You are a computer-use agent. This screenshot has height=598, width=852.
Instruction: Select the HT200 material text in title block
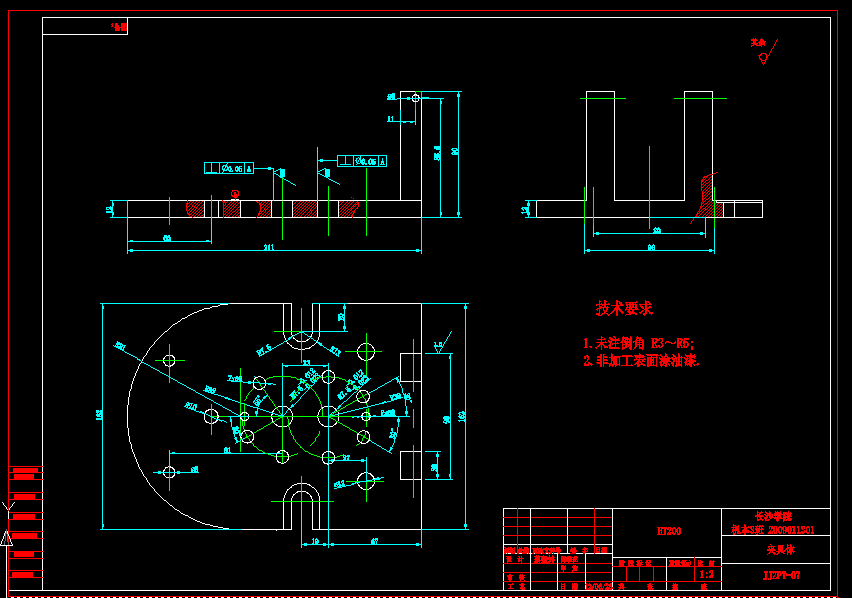pyautogui.click(x=668, y=531)
